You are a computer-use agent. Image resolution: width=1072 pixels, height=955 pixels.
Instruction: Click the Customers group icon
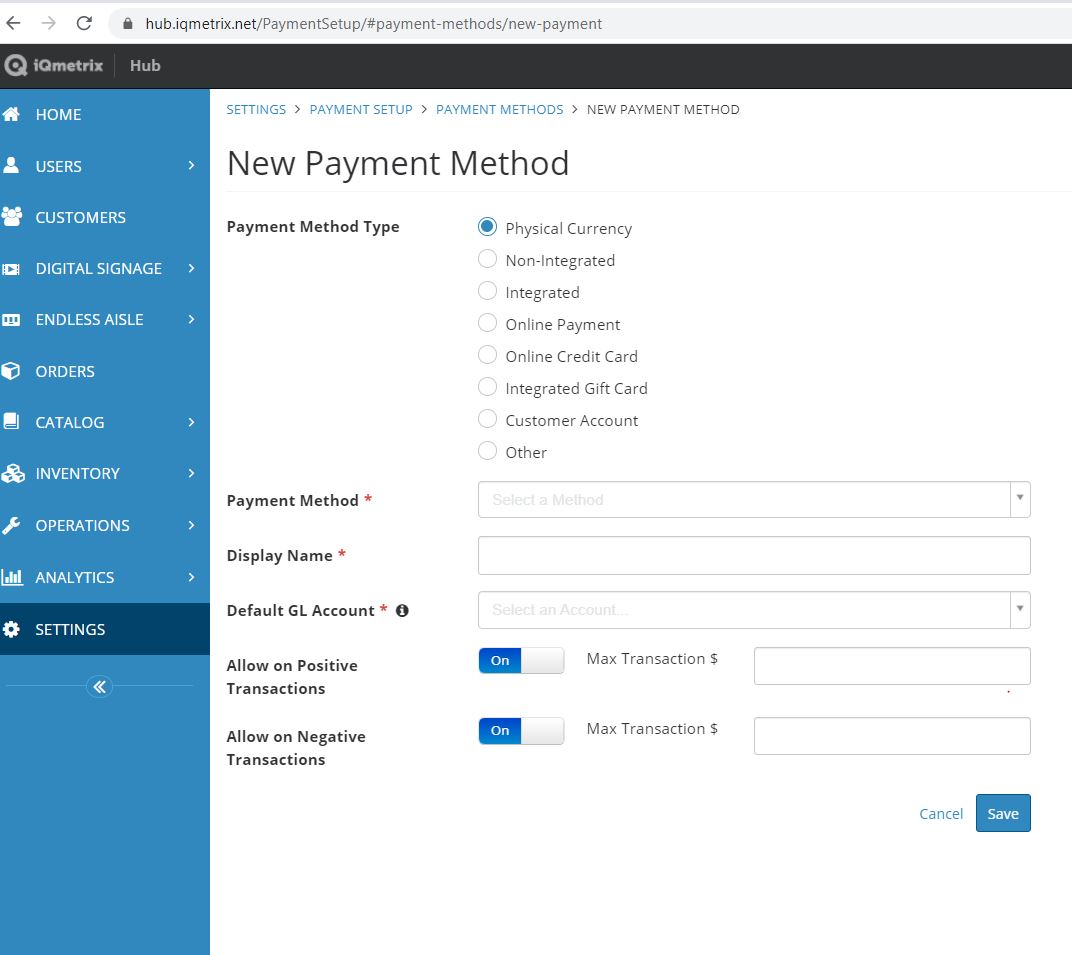click(12, 217)
